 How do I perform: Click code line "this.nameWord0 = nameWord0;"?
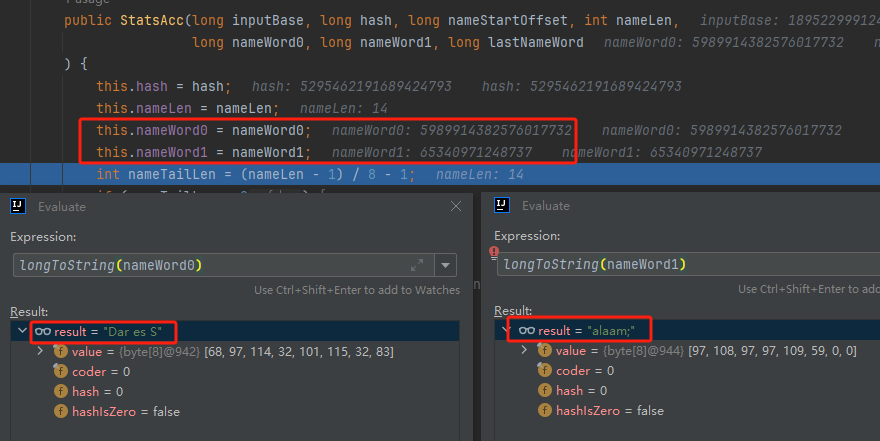pyautogui.click(x=203, y=130)
